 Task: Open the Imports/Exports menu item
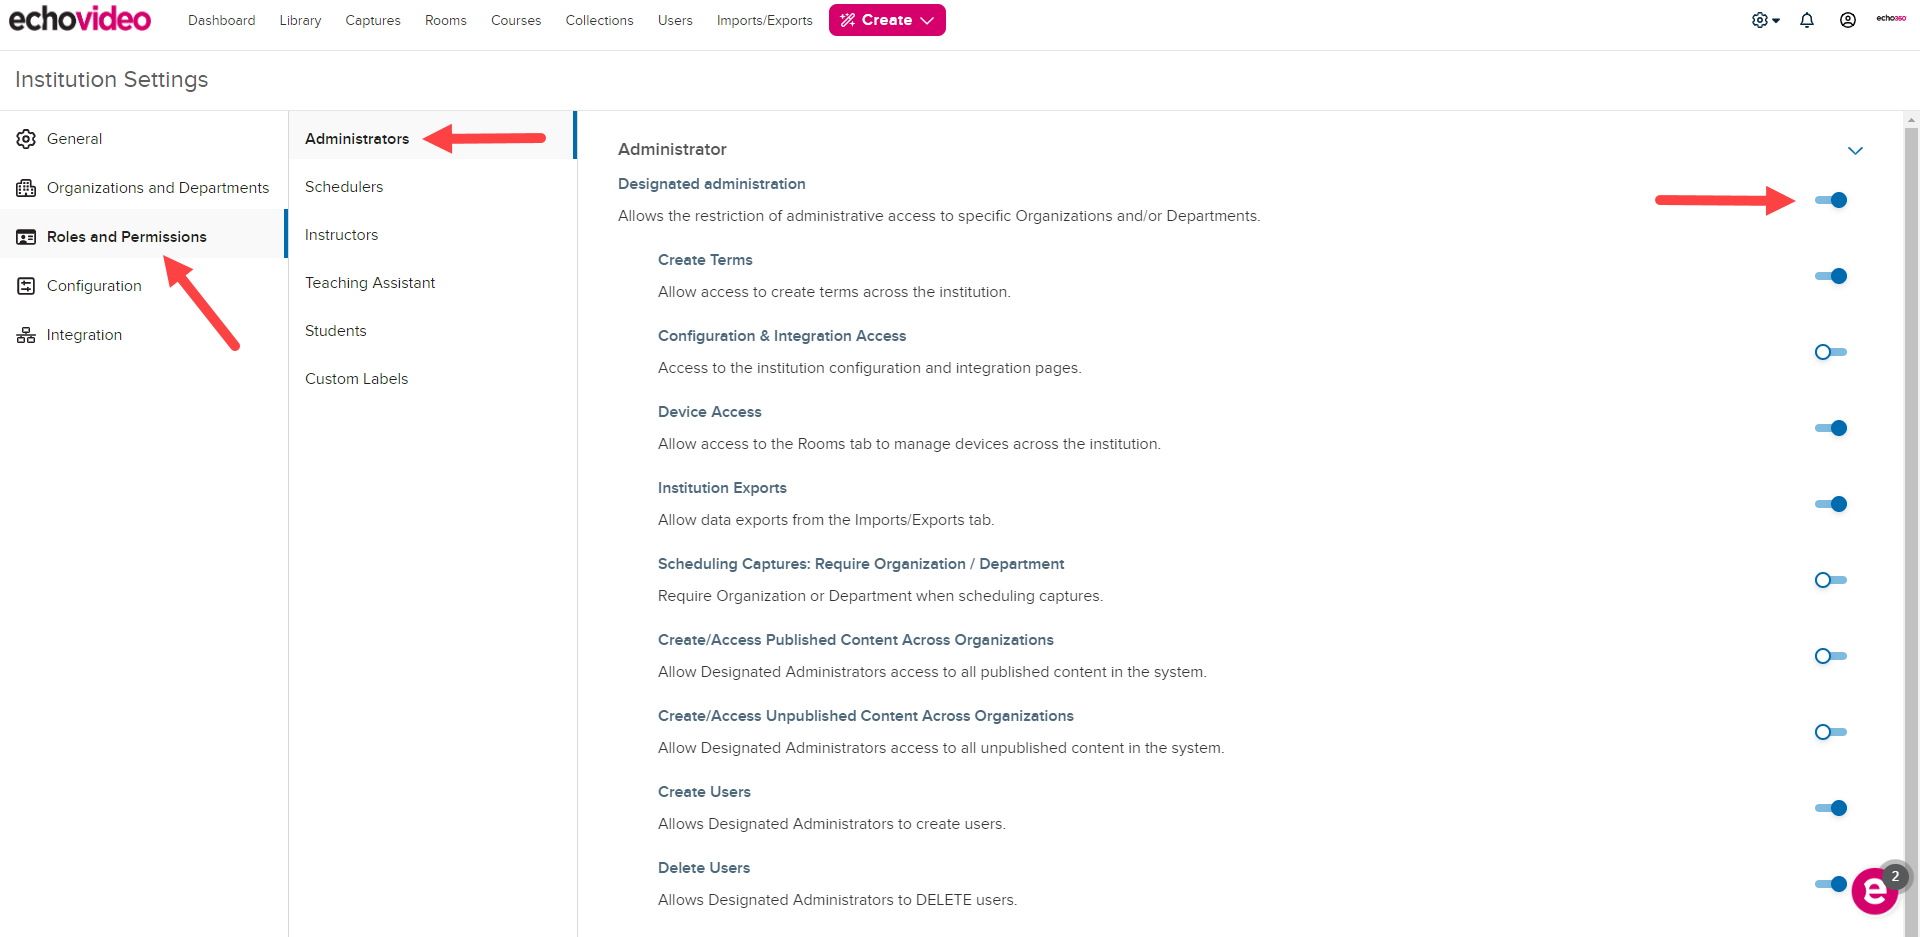click(764, 20)
